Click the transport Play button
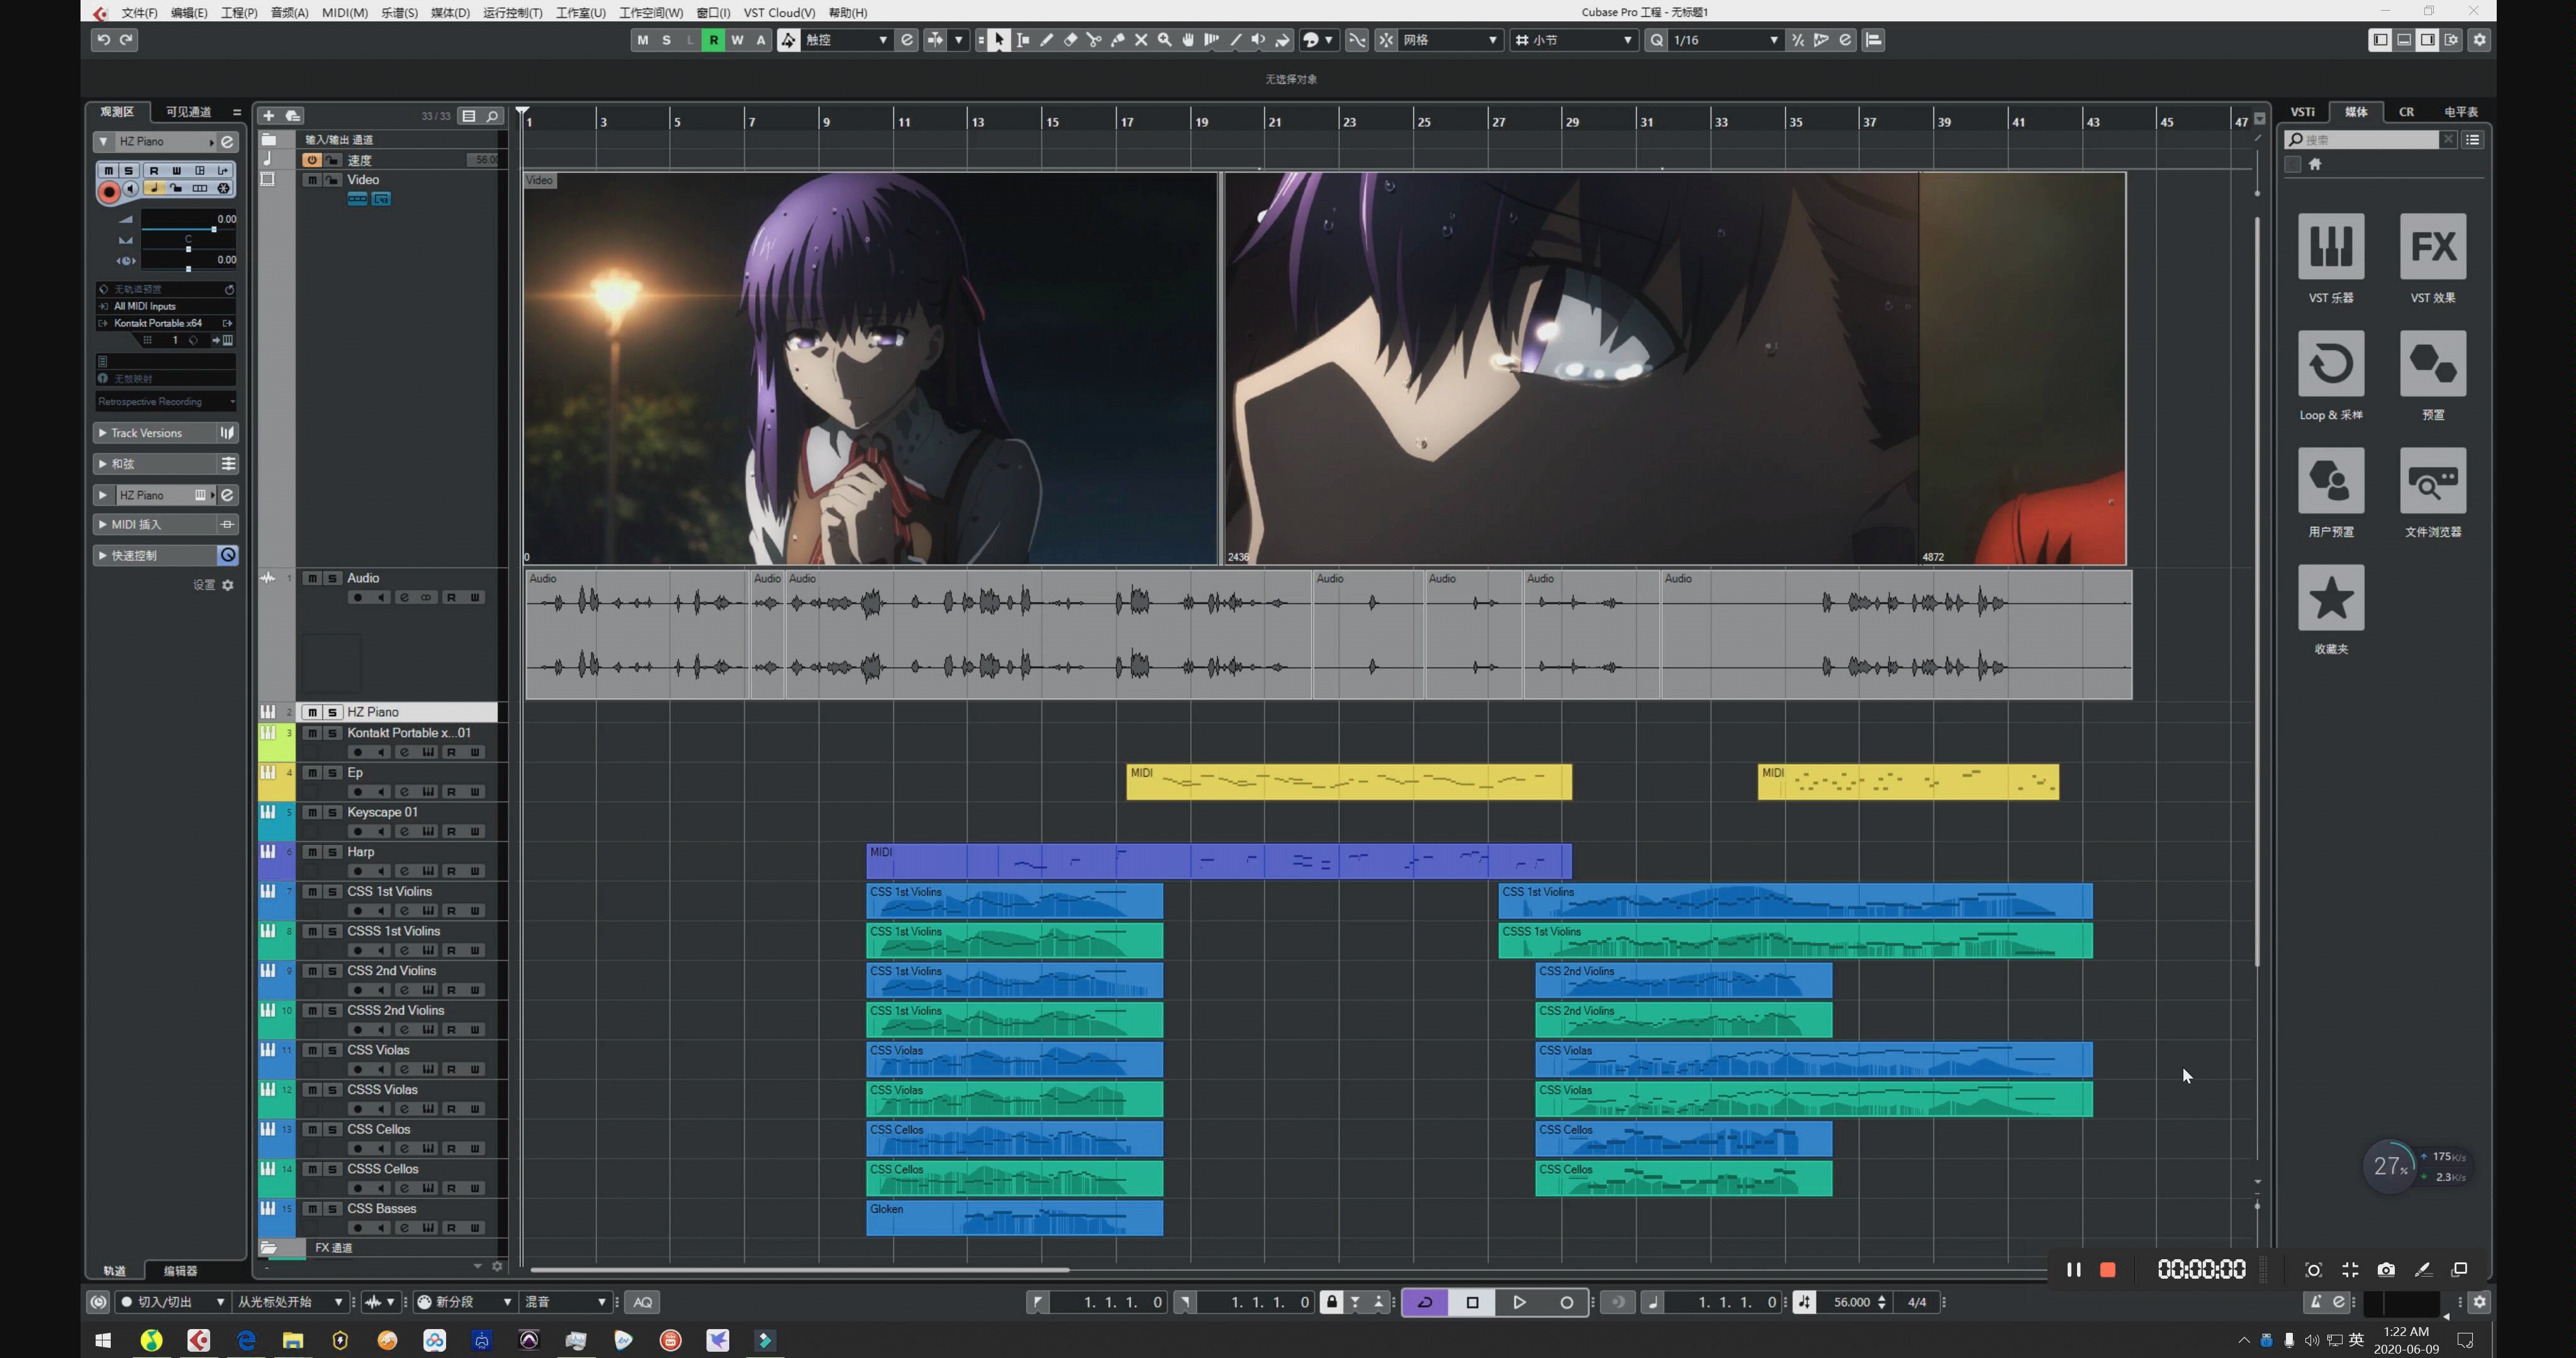Image resolution: width=2576 pixels, height=1358 pixels. (1519, 1302)
